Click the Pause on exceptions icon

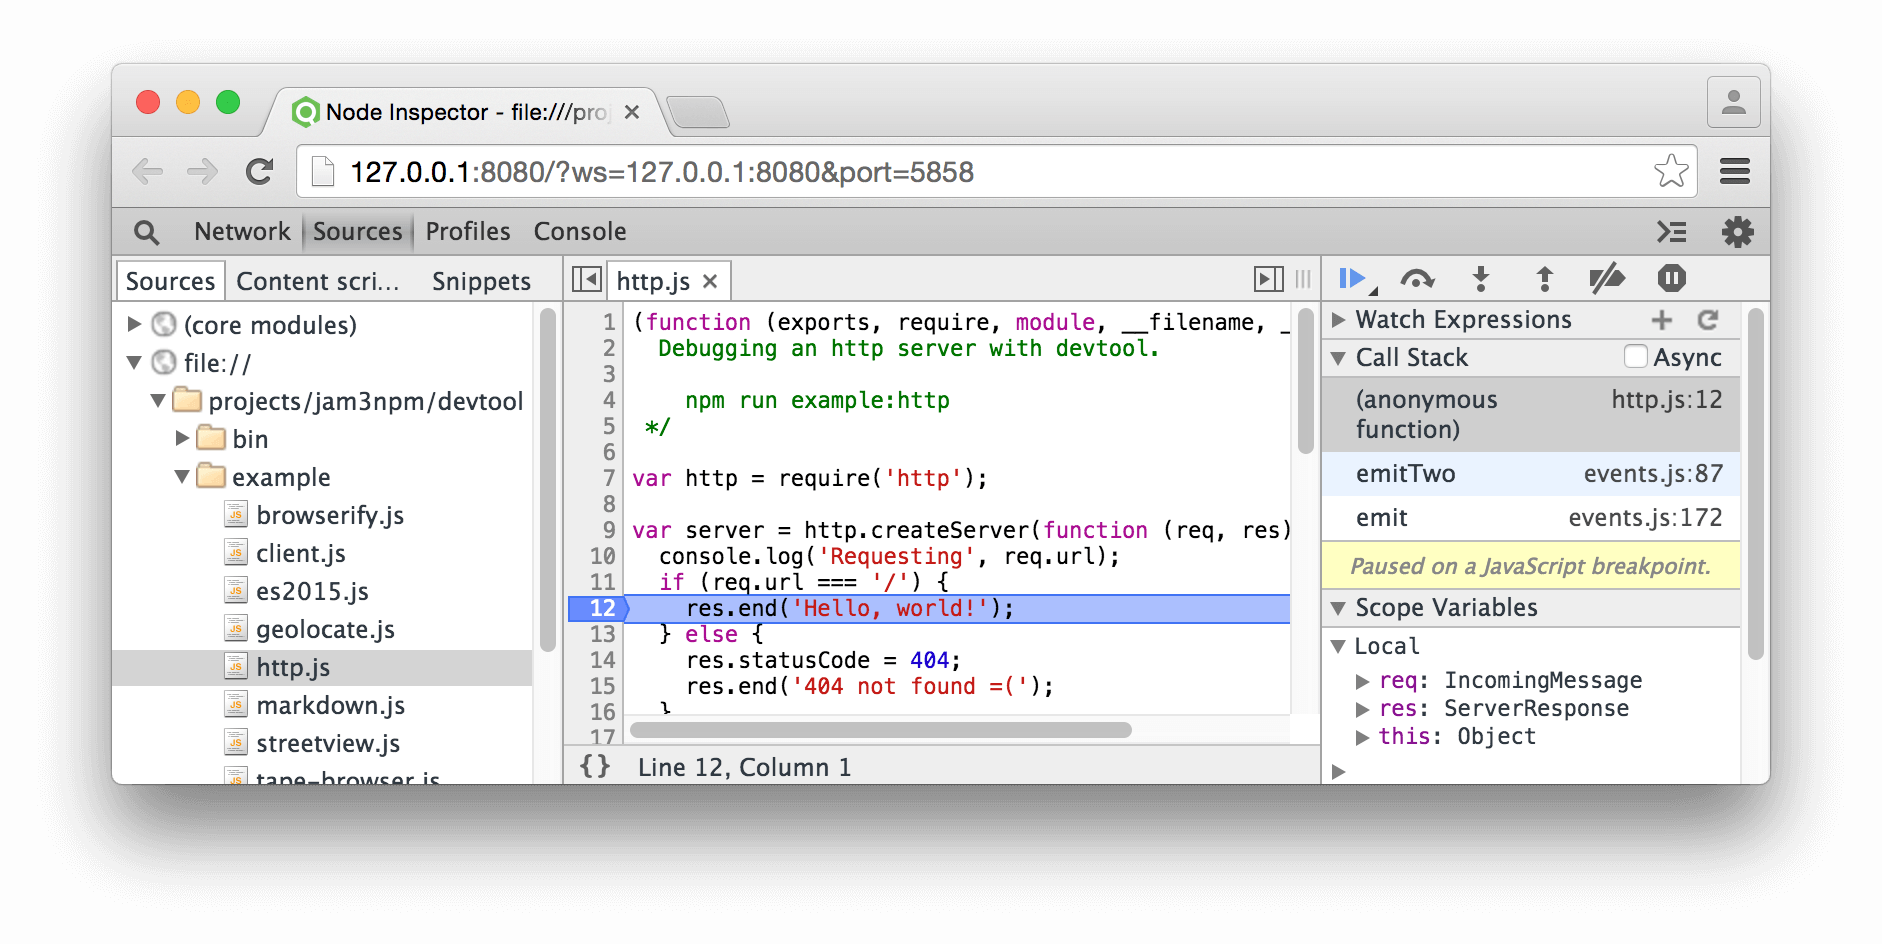pos(1672,280)
